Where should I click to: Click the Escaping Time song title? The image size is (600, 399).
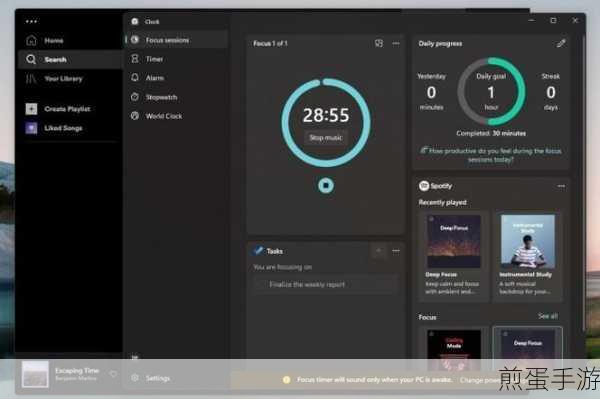(77, 370)
